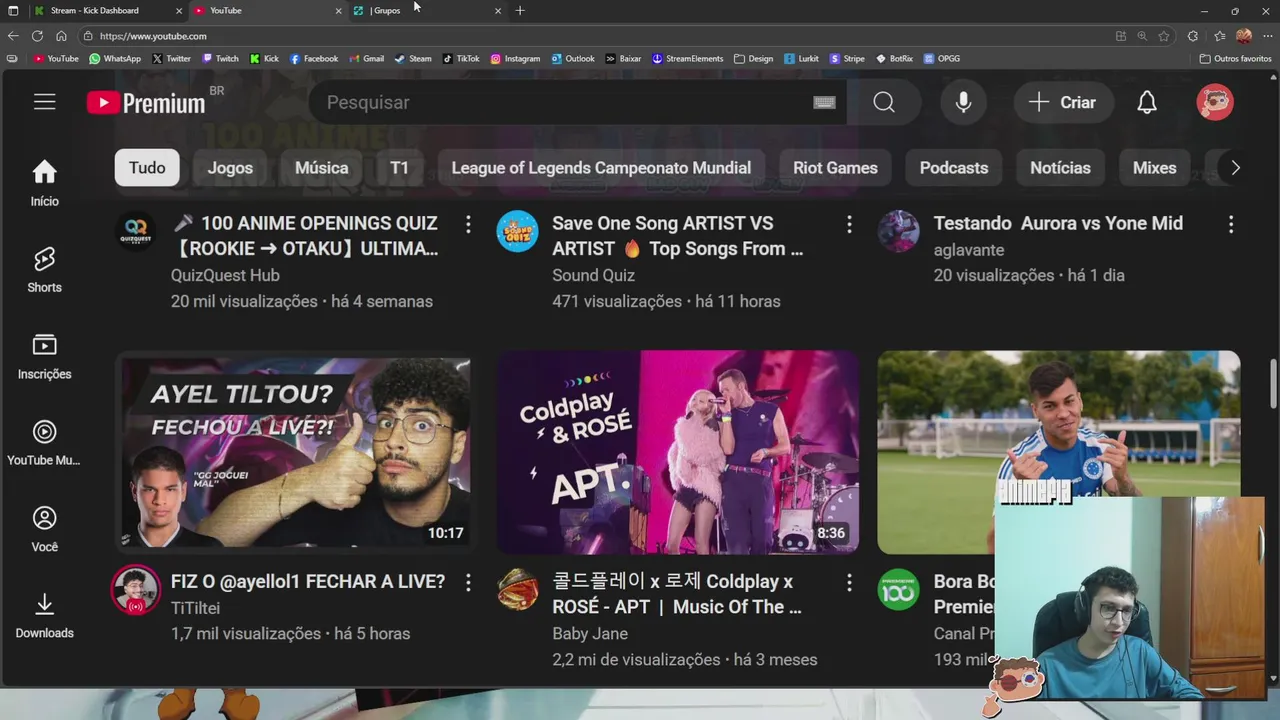Open TiTiltei channel avatar
The image size is (1280, 720).
click(135, 589)
